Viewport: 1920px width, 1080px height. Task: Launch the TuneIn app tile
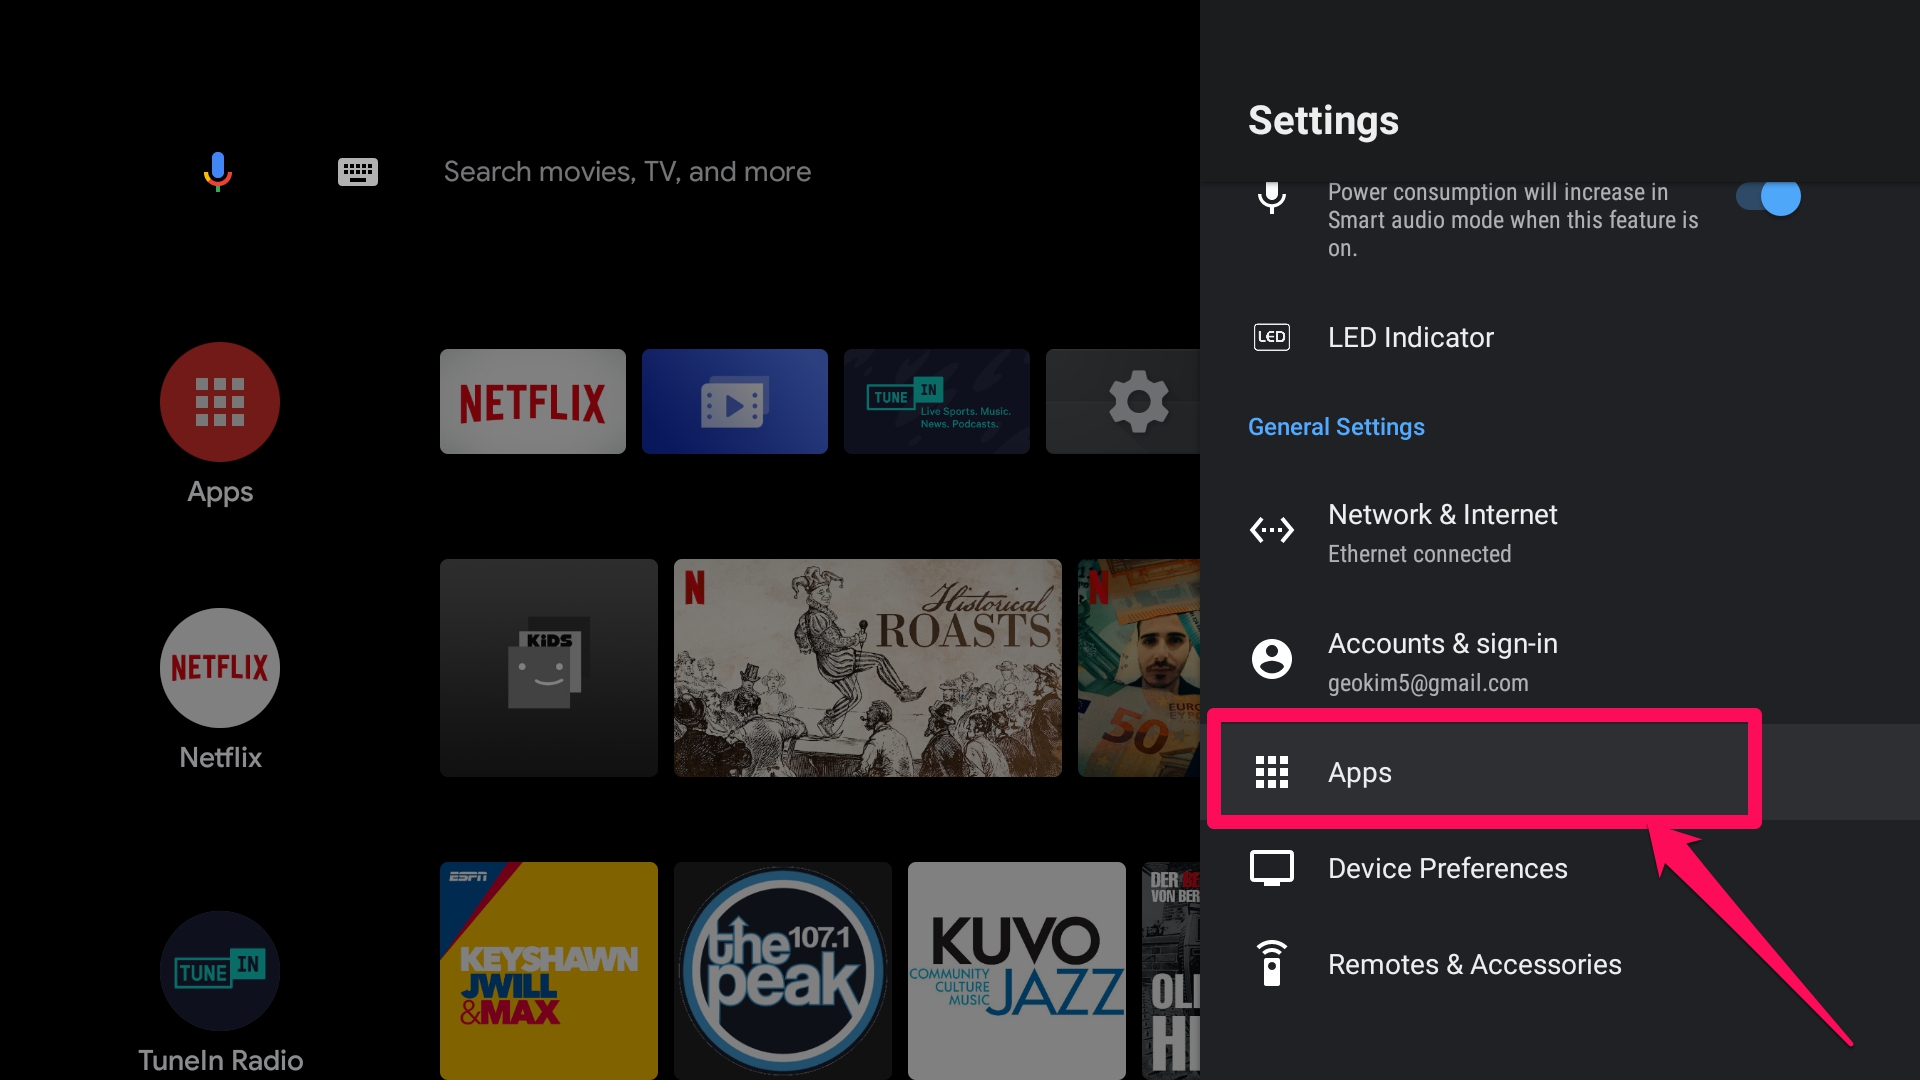click(x=937, y=401)
